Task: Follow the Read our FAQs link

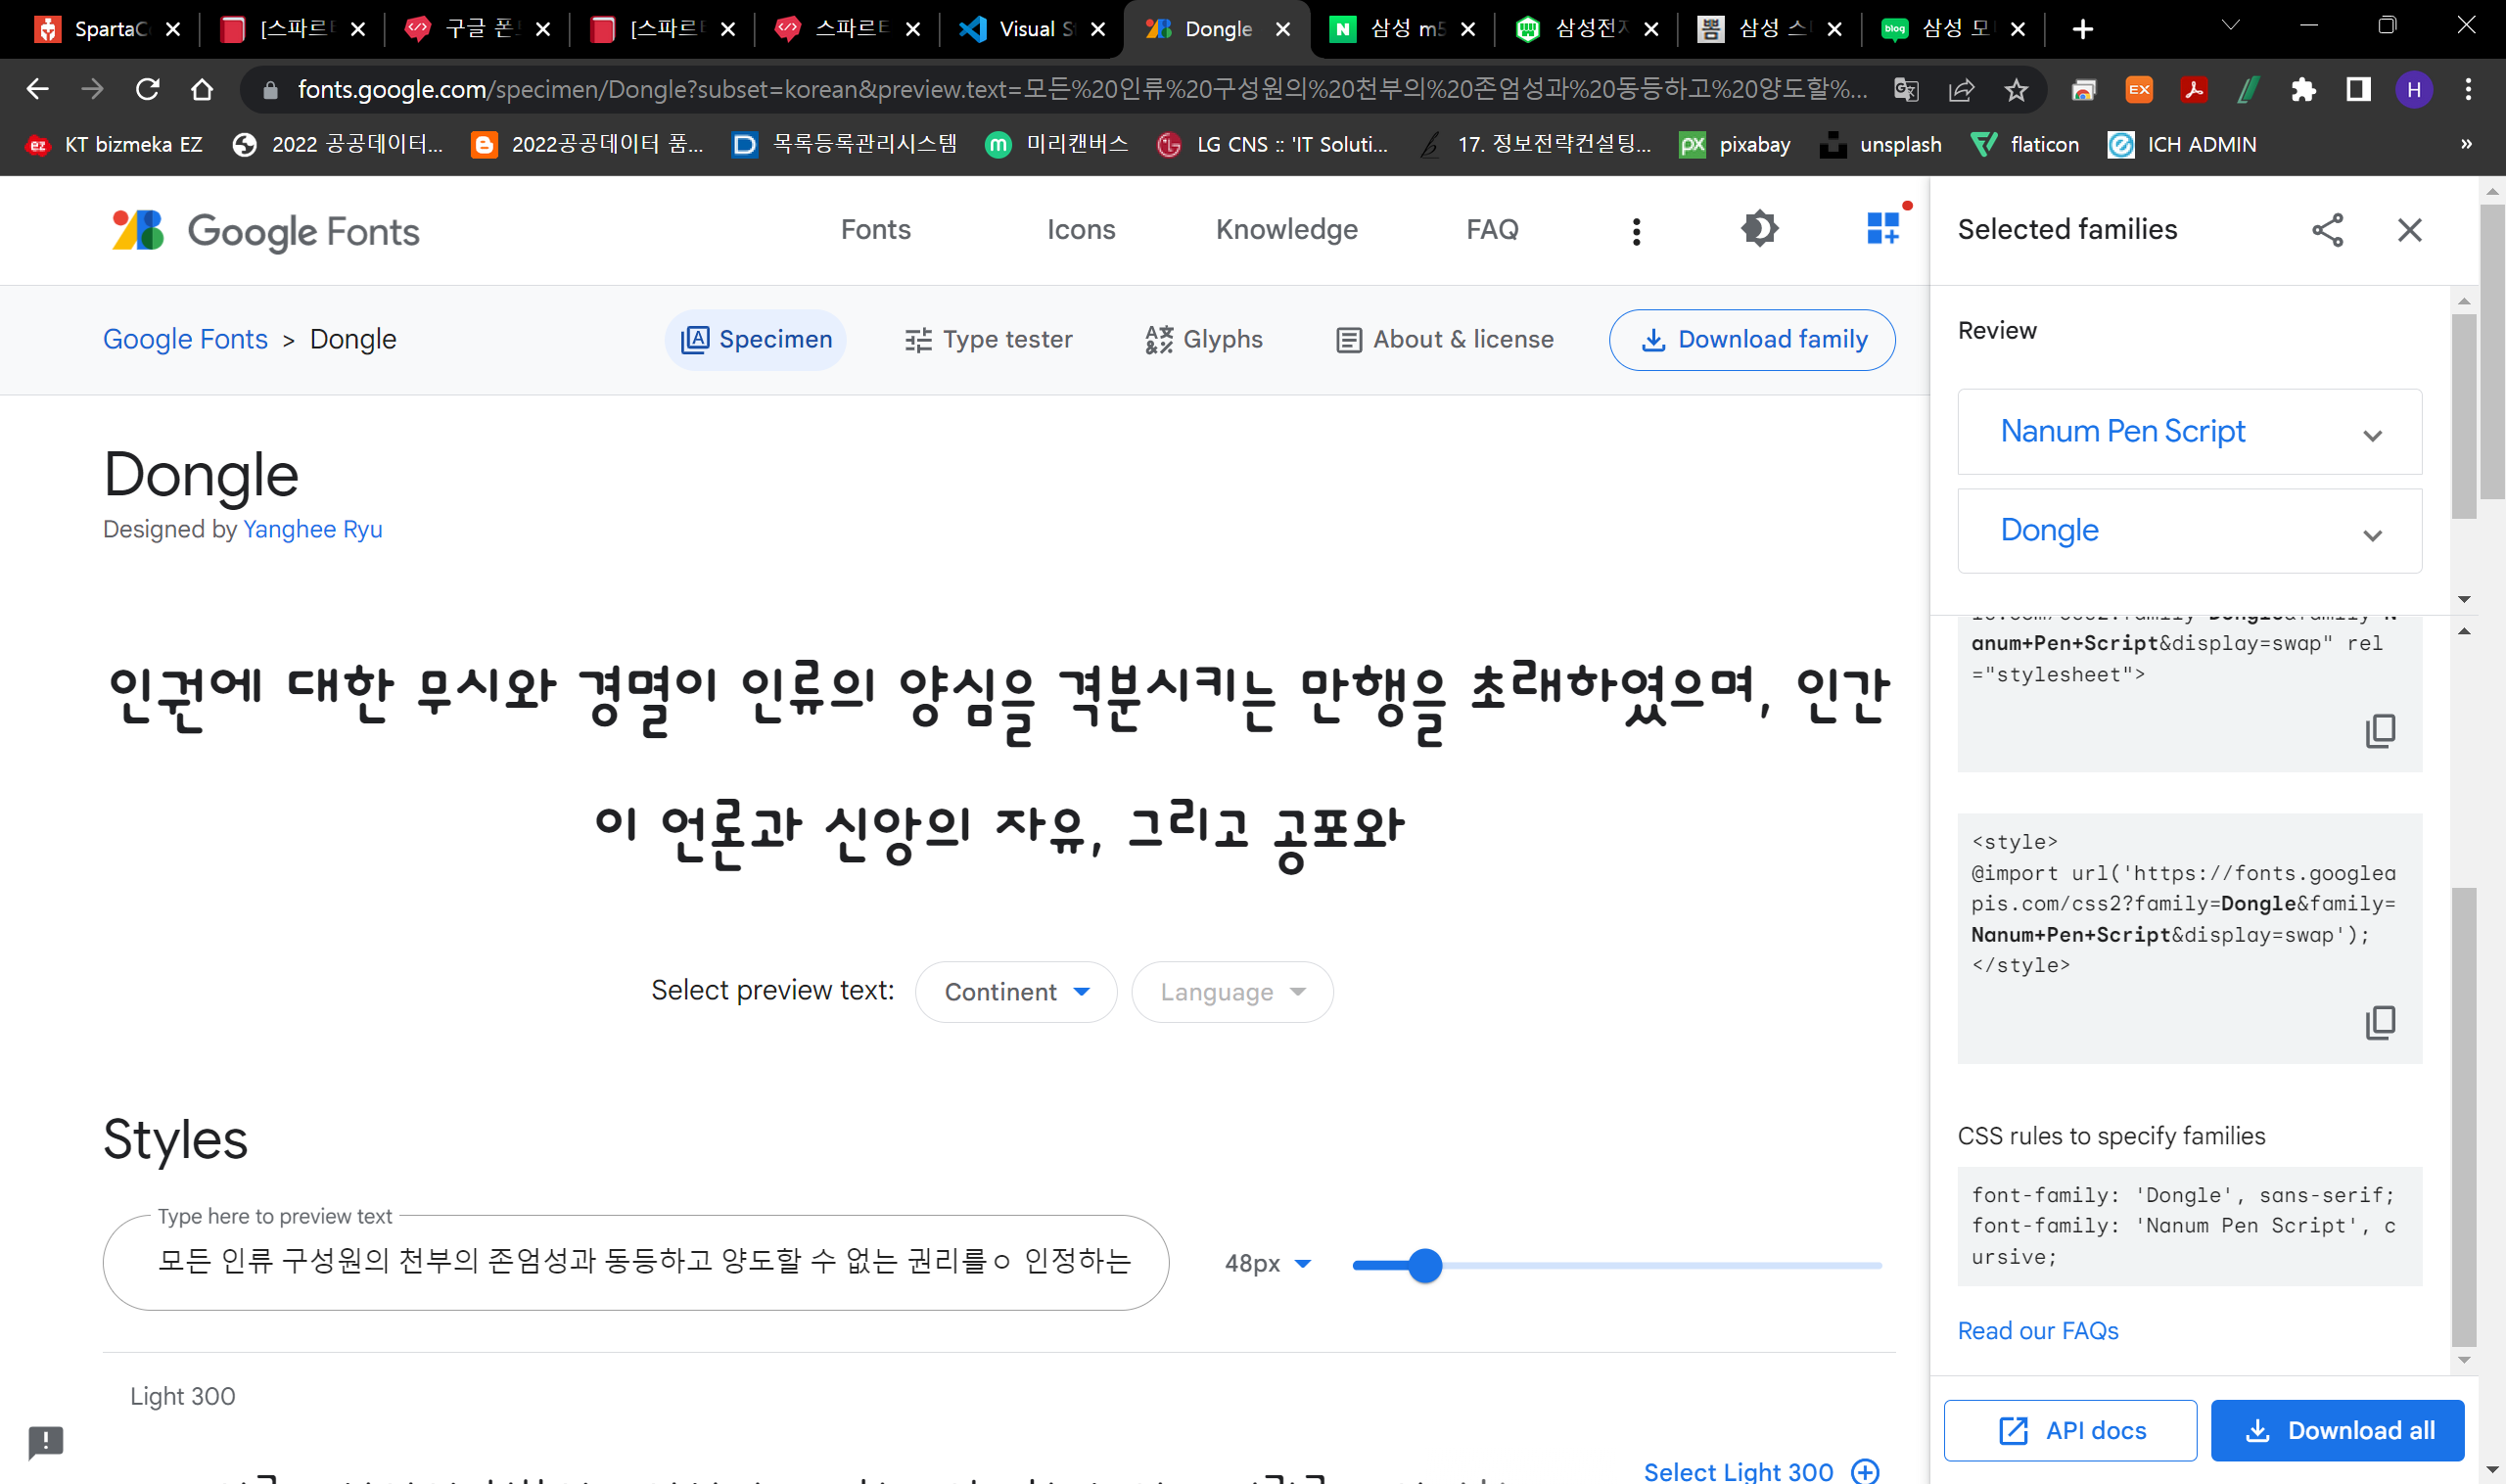Action: tap(2037, 1330)
